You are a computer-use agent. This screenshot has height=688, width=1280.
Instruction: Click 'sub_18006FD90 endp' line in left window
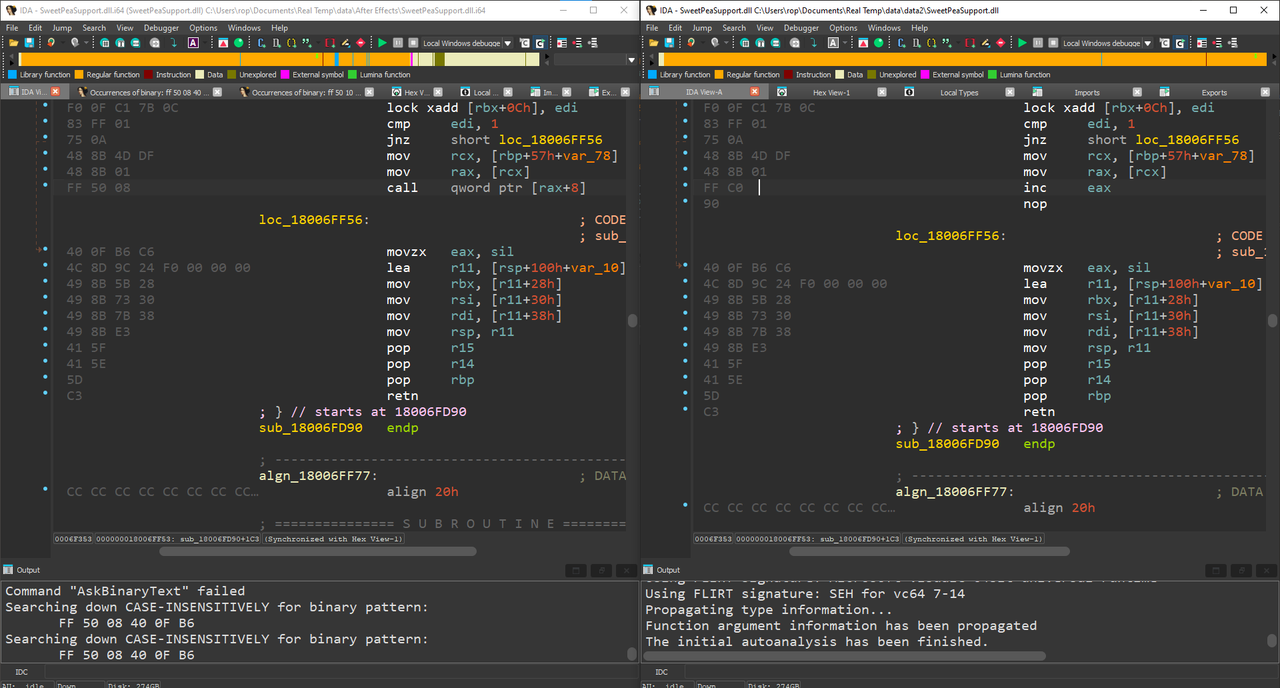338,428
